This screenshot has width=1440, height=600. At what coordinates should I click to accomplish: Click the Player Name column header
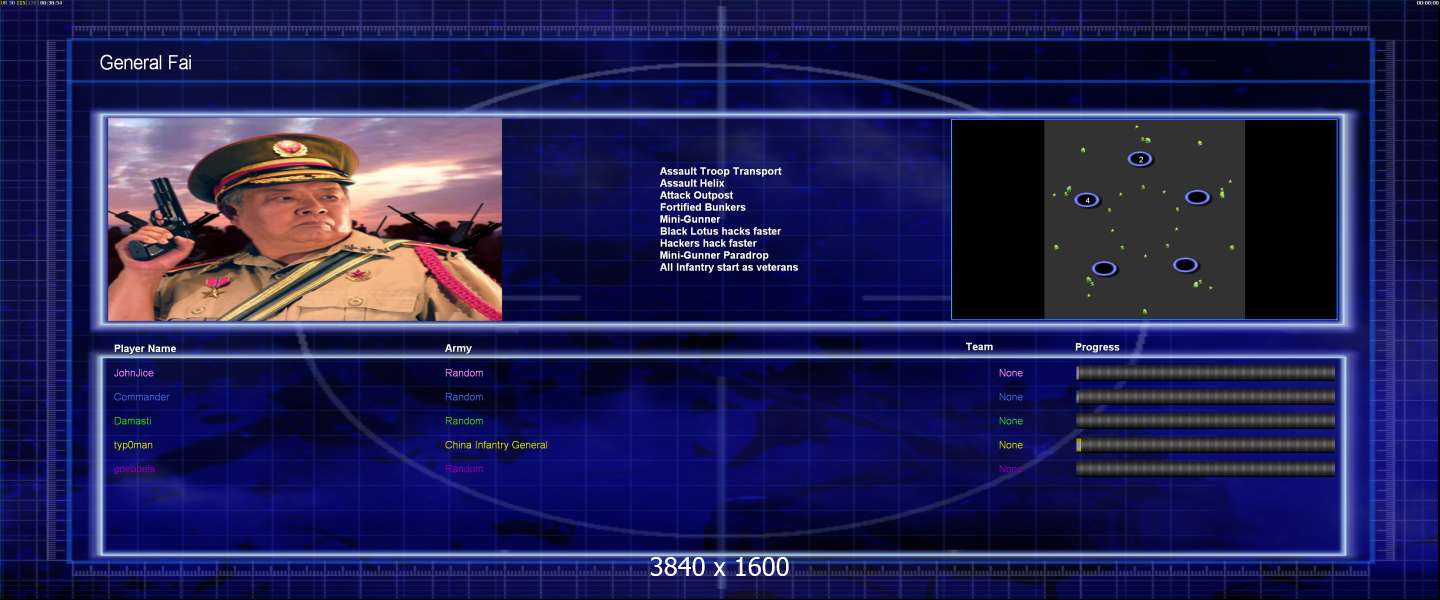[145, 349]
